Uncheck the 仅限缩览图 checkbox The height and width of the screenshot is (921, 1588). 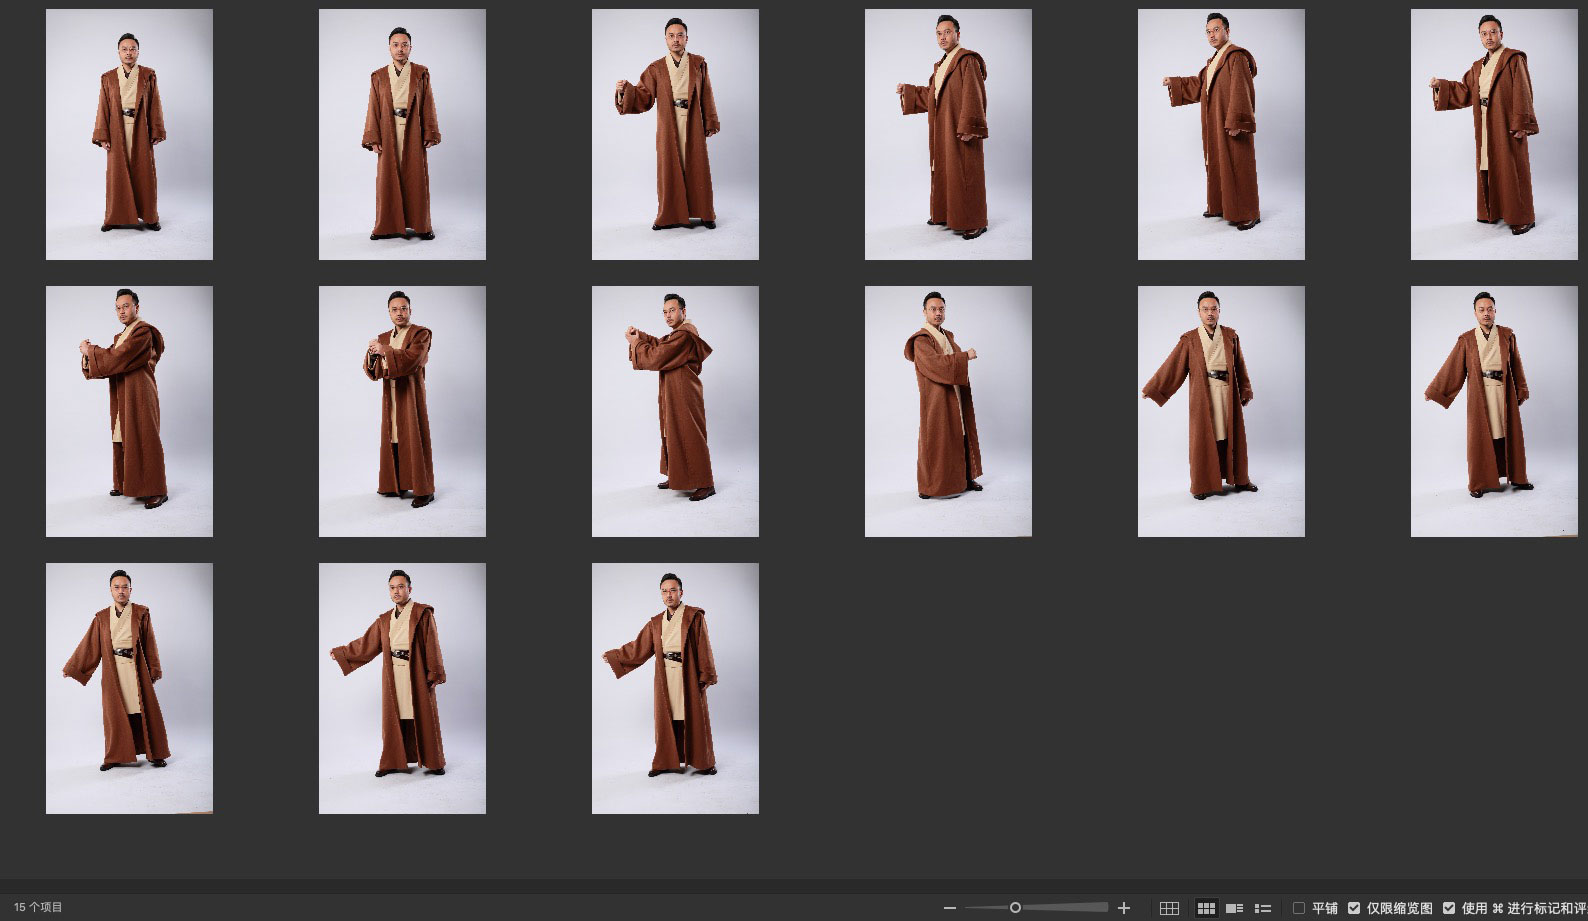[1354, 908]
